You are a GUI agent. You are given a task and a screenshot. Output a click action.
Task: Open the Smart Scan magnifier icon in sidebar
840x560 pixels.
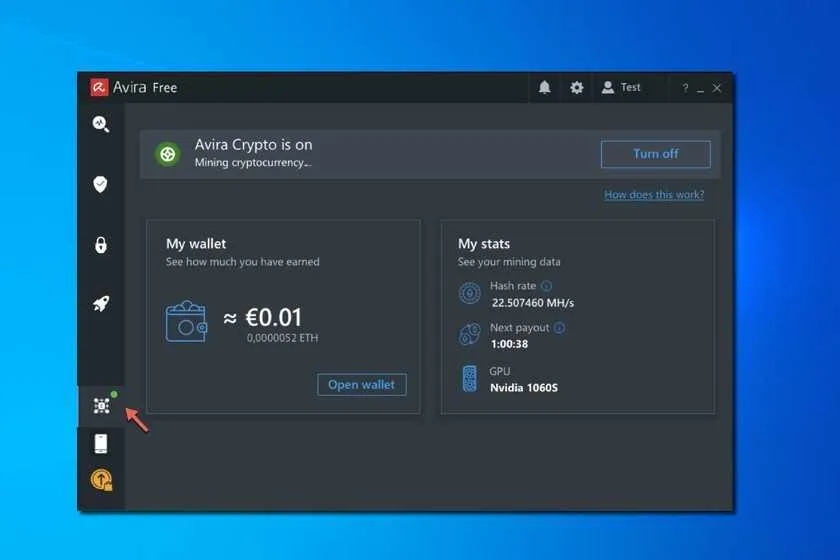click(x=101, y=124)
